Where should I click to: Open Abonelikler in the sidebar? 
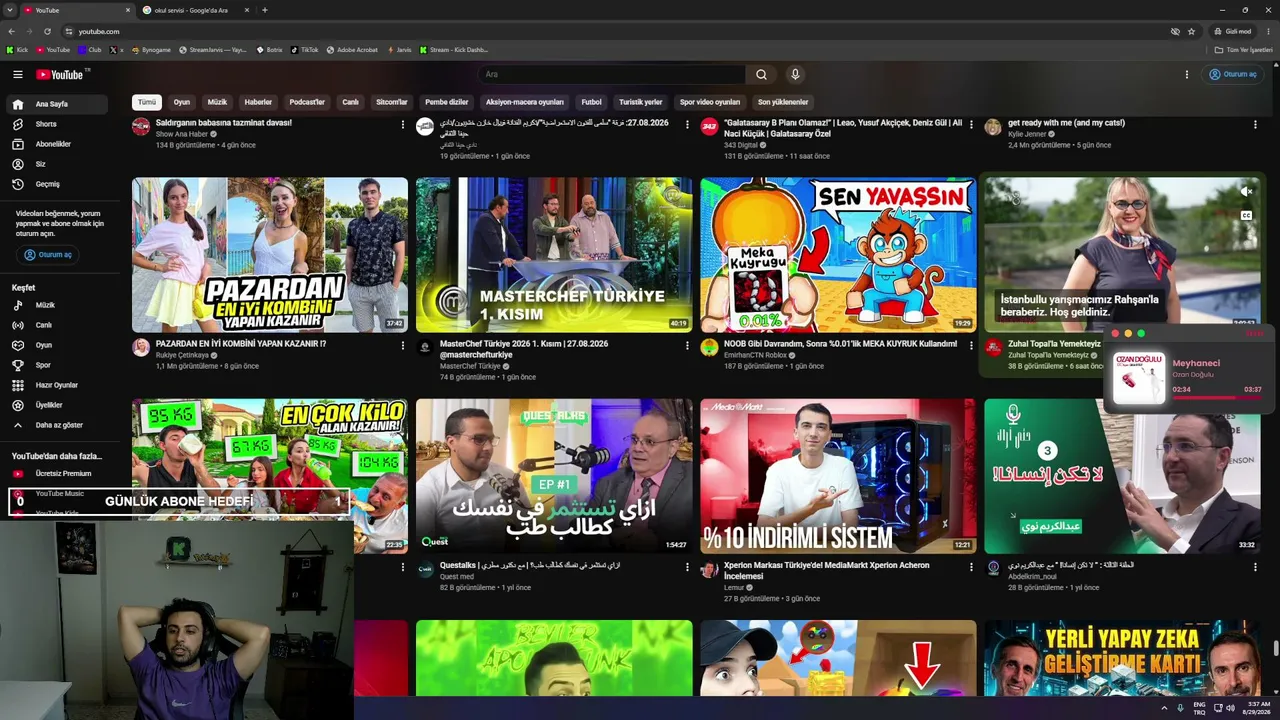[x=58, y=144]
